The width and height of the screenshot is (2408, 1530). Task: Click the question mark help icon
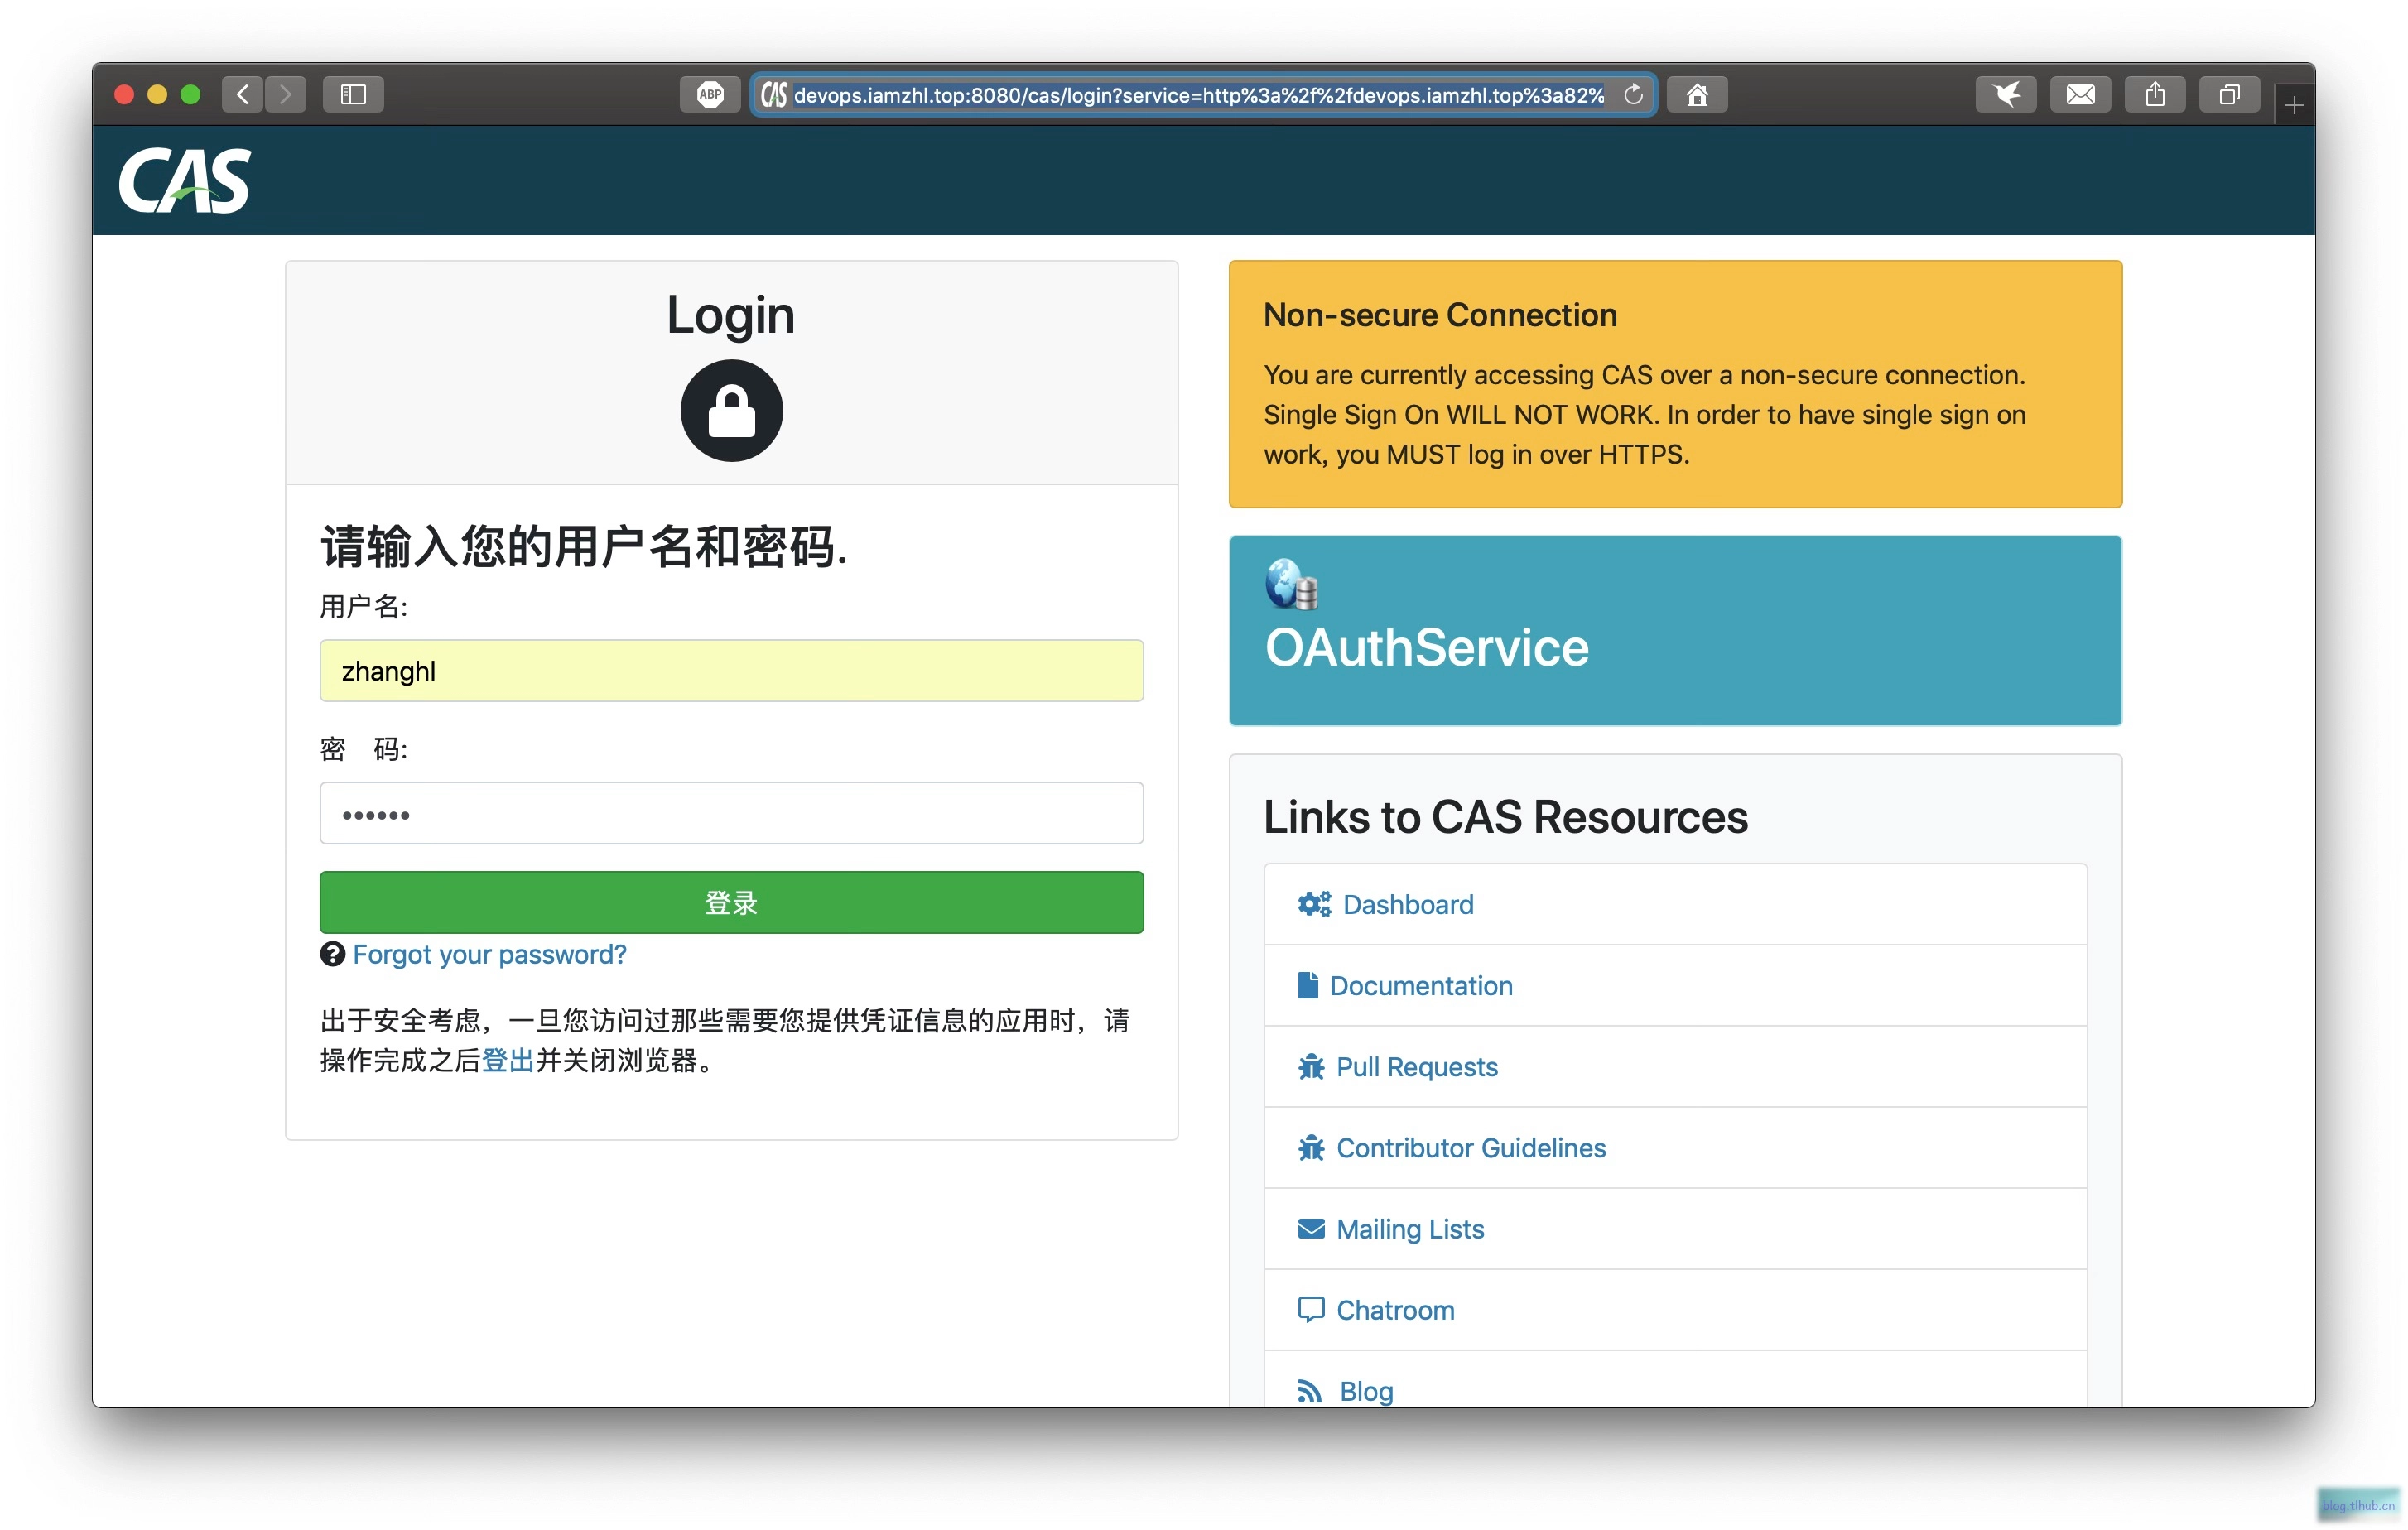point(332,954)
